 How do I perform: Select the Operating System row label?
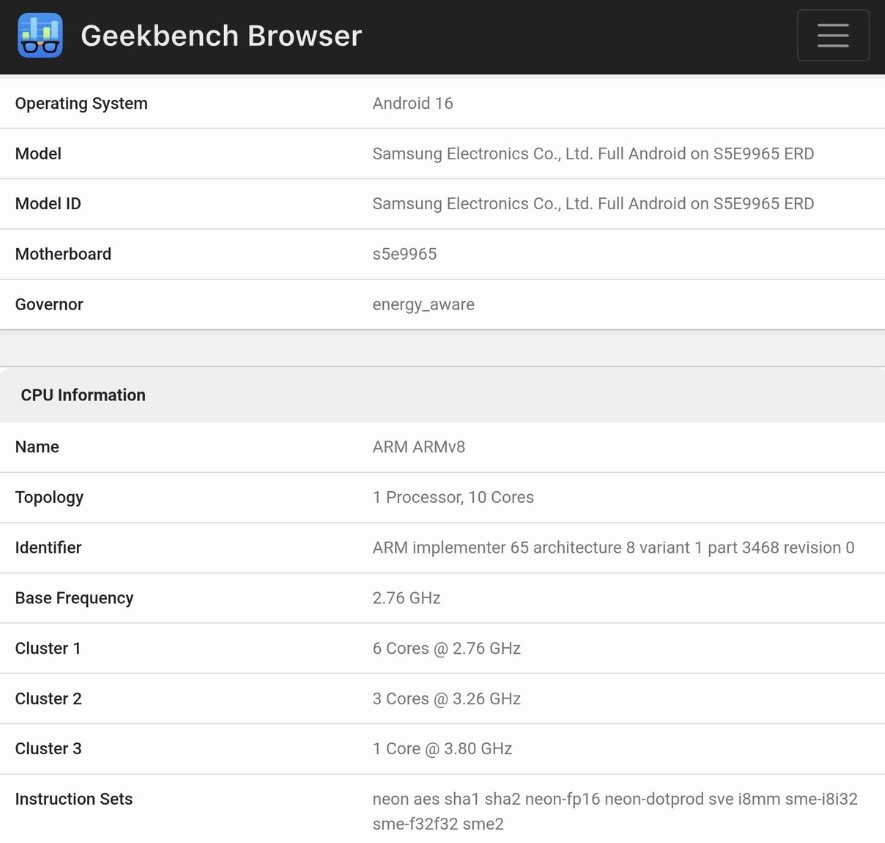[x=81, y=104]
